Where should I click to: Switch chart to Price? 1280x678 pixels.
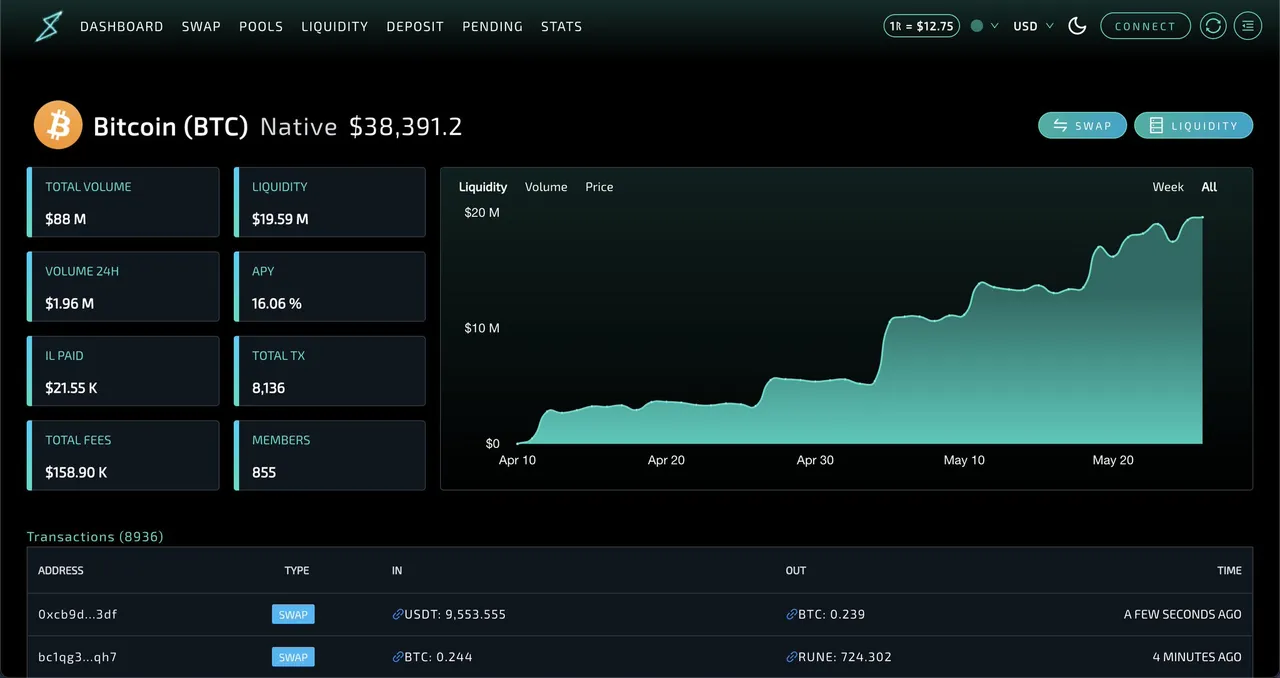coord(599,187)
